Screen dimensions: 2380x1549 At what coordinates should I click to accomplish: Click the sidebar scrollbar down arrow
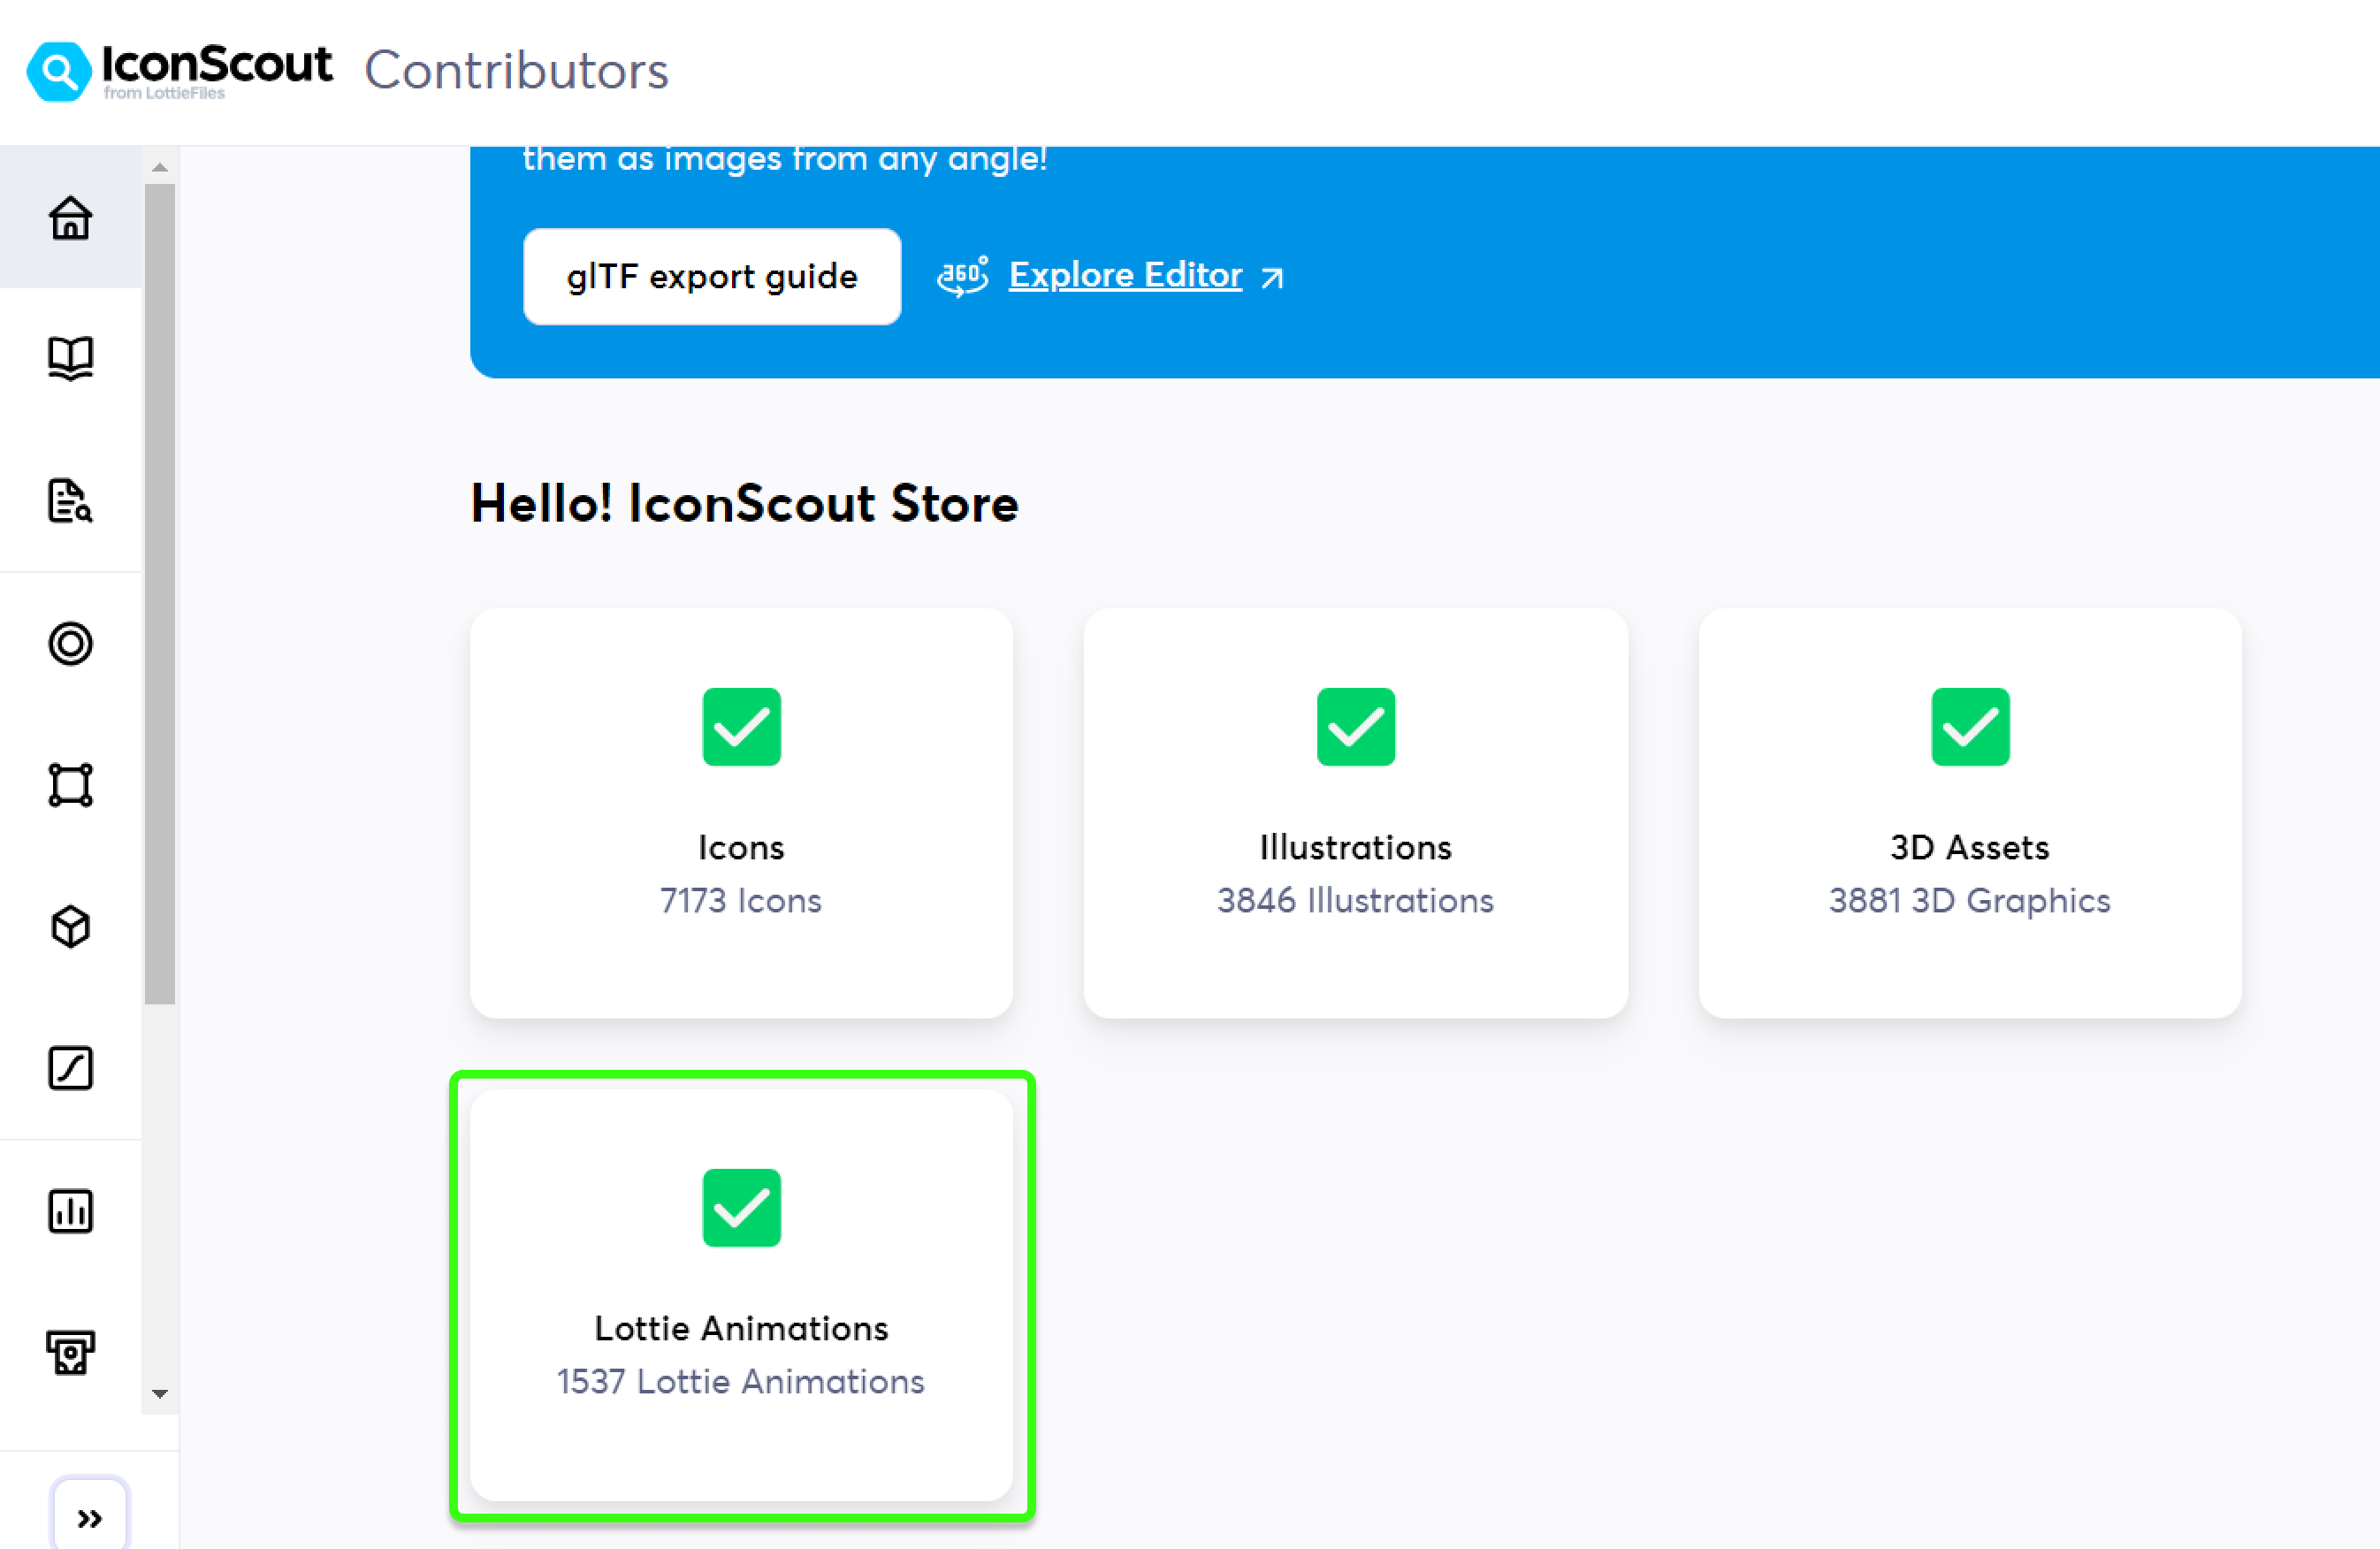(x=159, y=1393)
